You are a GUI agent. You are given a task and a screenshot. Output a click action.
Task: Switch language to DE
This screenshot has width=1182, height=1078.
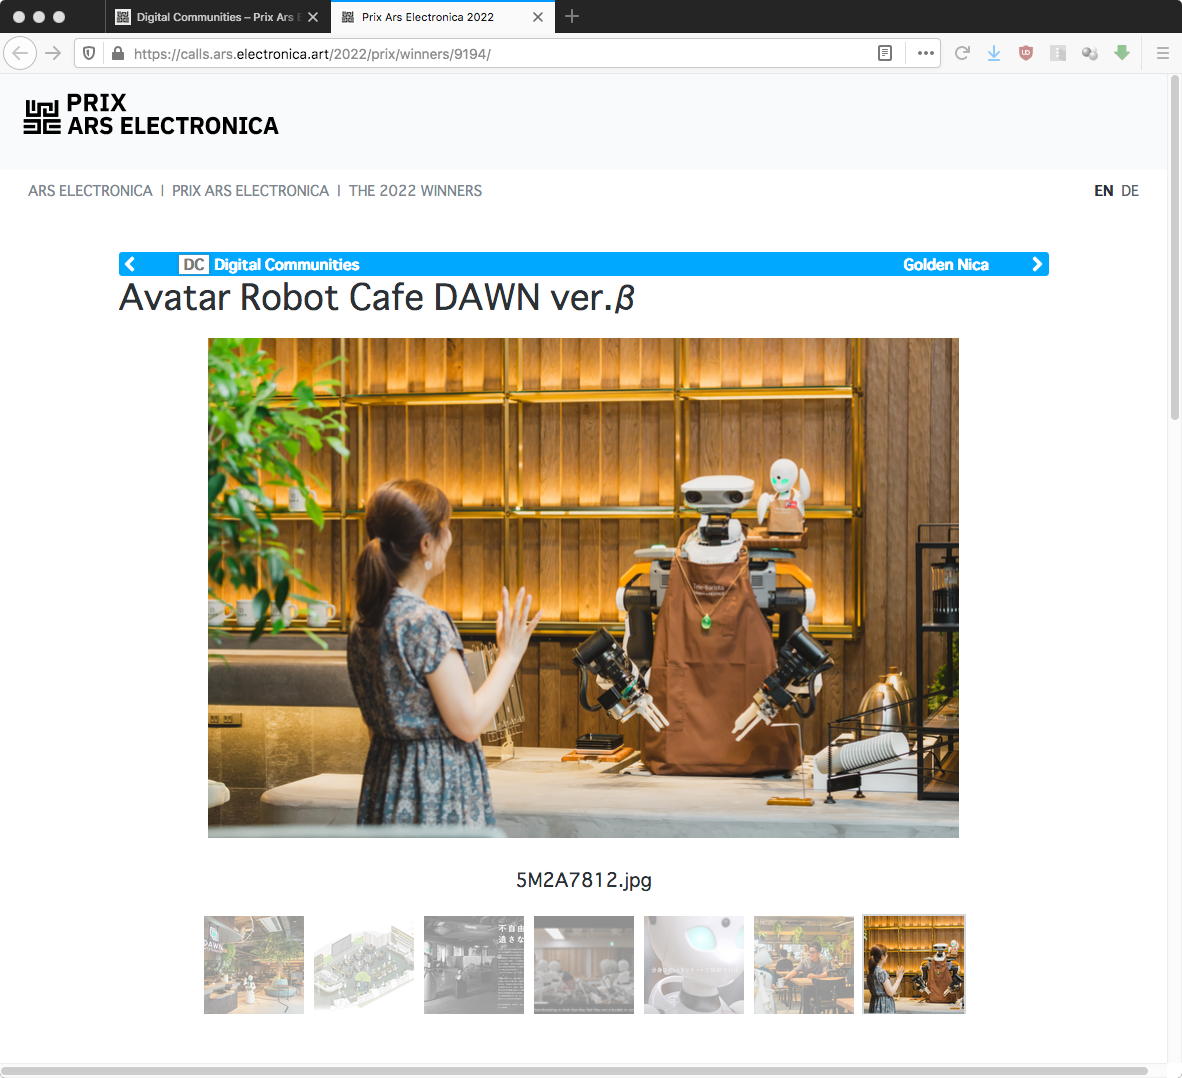(1129, 191)
